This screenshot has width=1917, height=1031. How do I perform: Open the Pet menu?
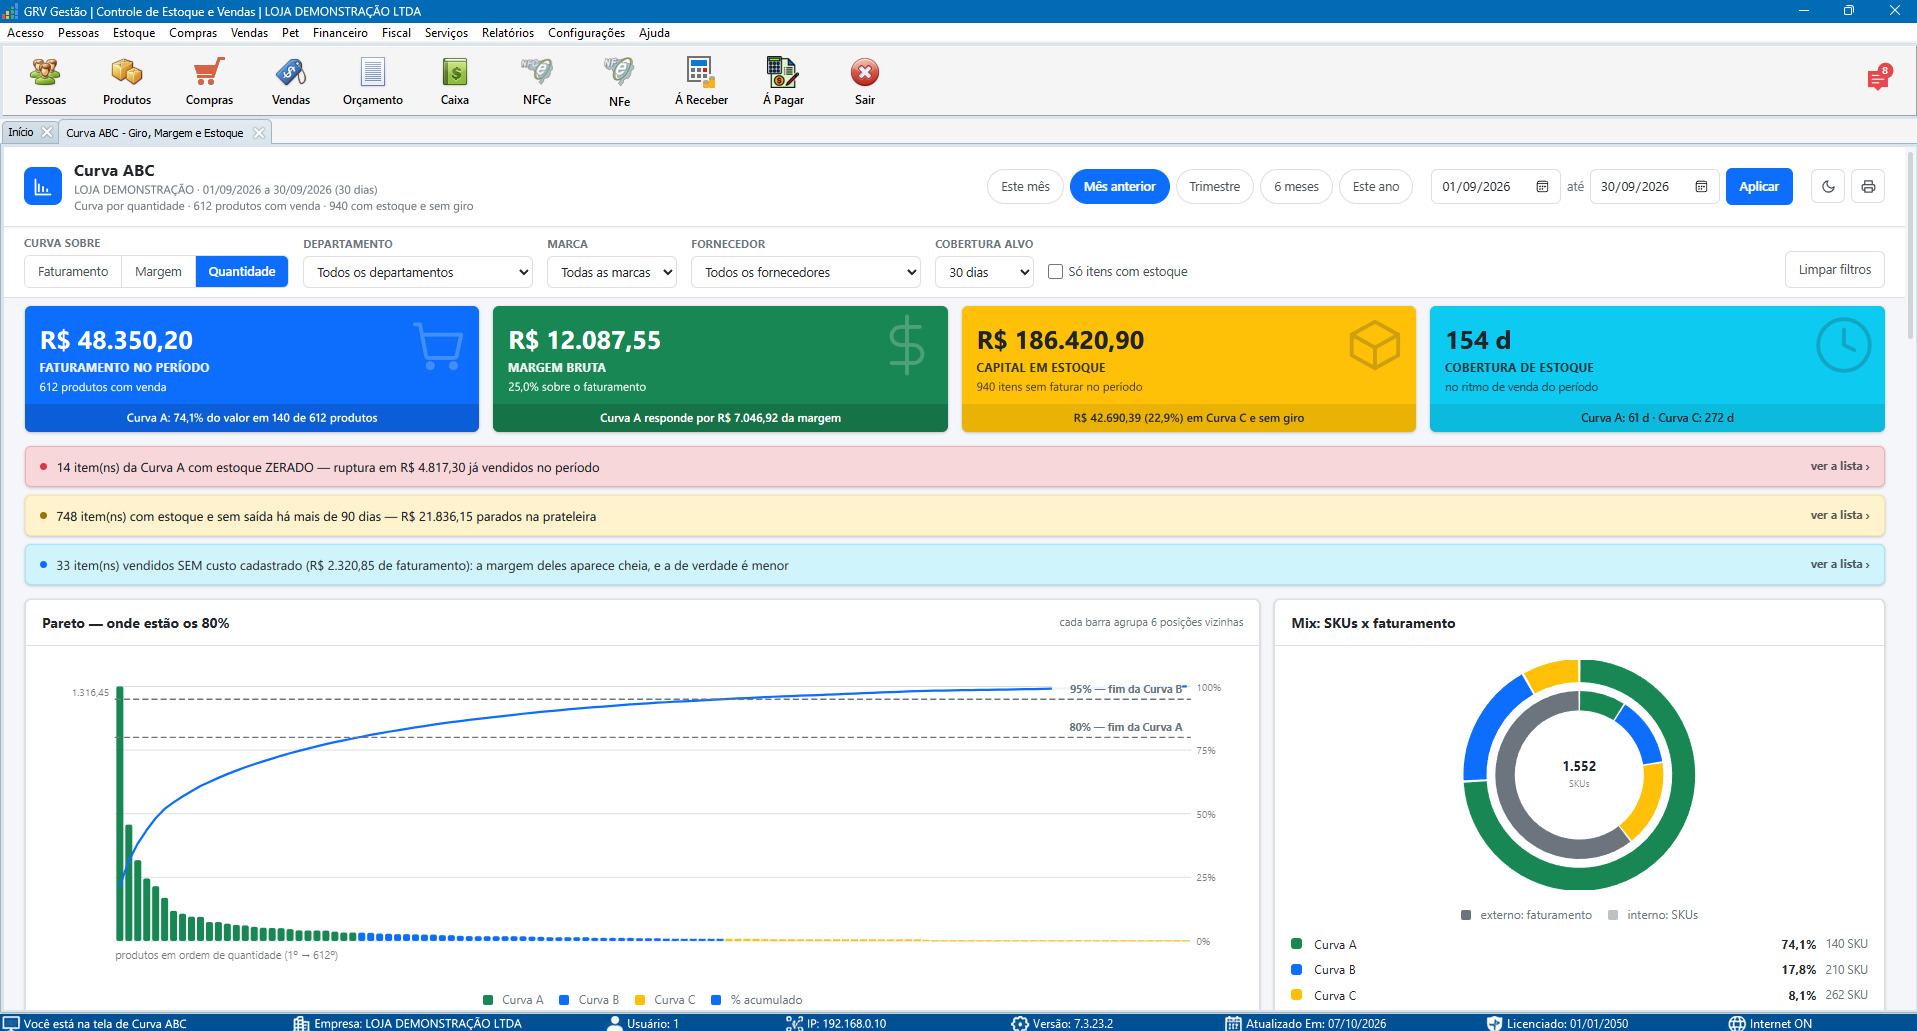click(290, 33)
